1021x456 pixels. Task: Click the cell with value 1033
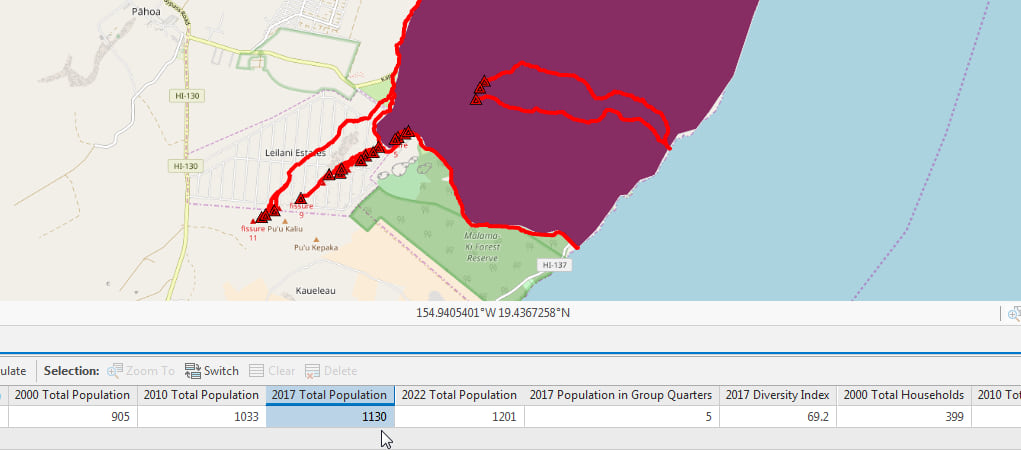(x=201, y=416)
